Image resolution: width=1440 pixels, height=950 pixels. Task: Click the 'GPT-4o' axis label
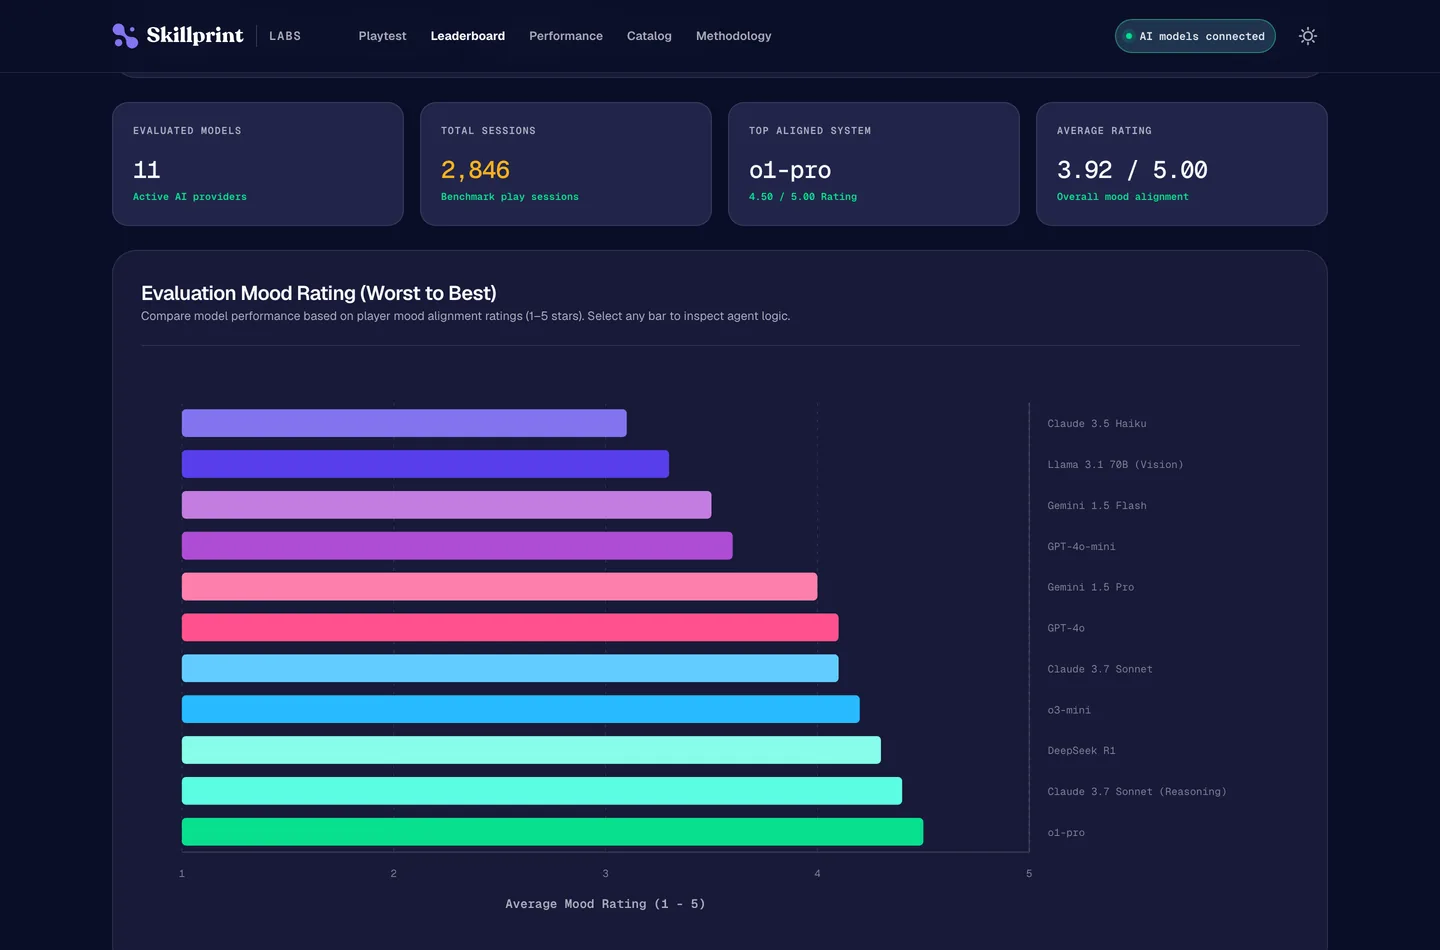(1066, 629)
